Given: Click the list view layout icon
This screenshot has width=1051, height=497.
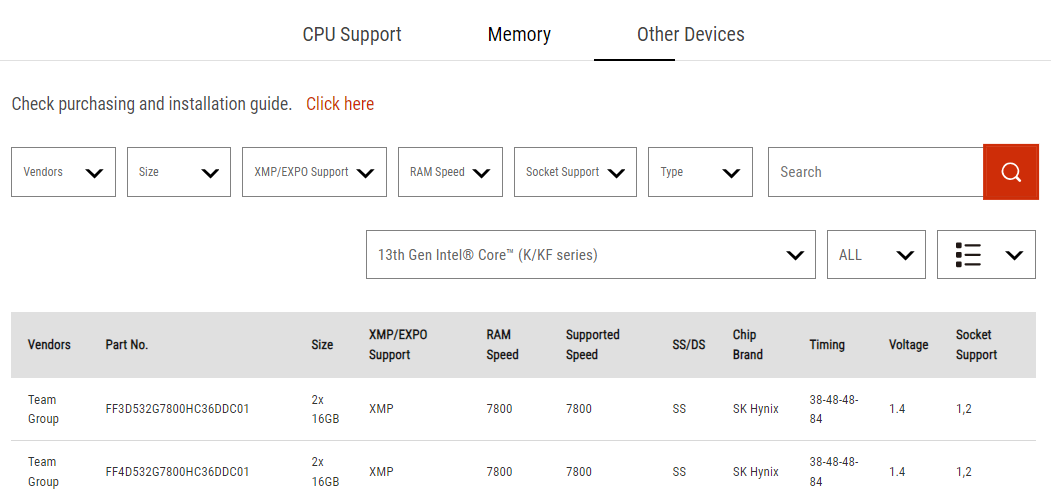Looking at the screenshot, I should 968,255.
